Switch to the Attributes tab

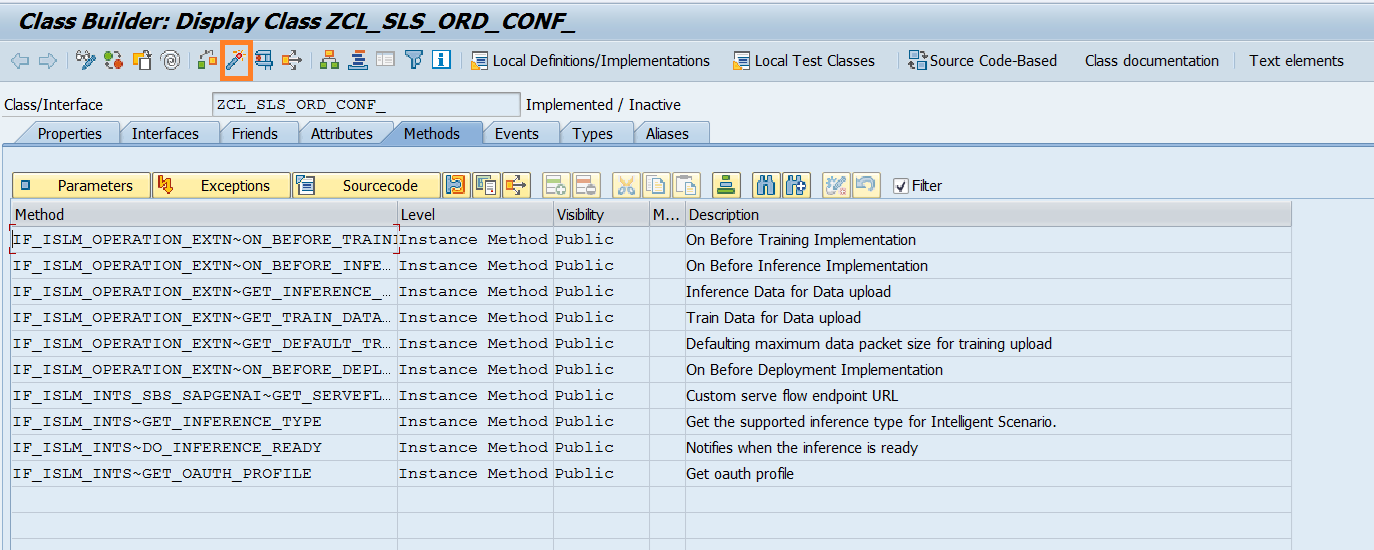tap(341, 133)
